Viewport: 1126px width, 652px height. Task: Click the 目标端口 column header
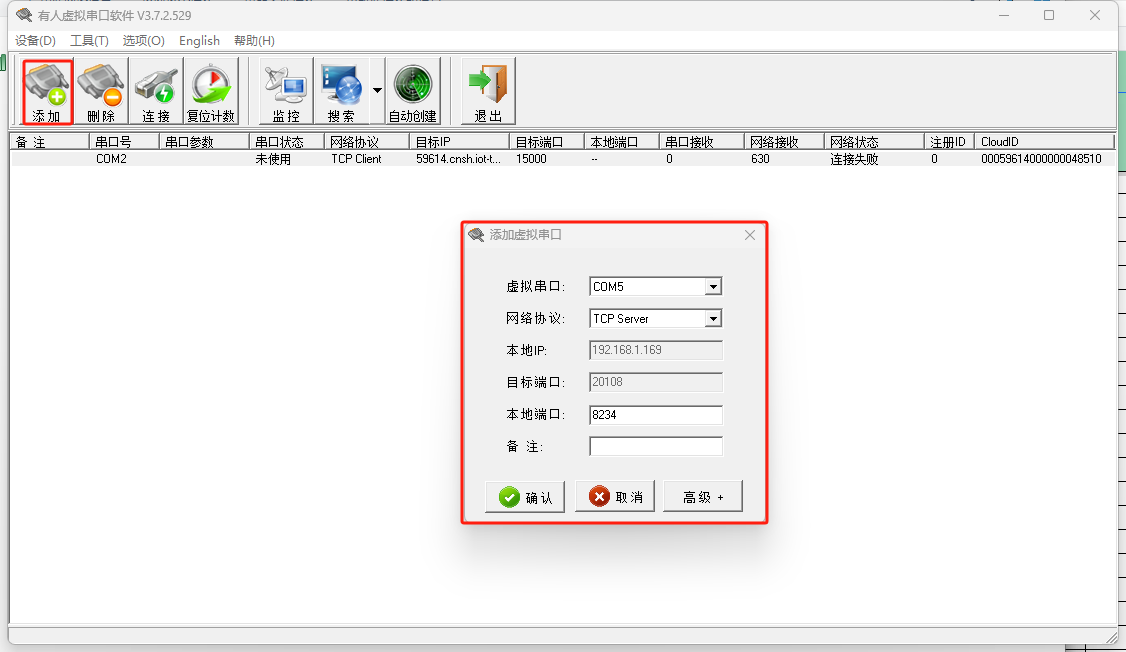pyautogui.click(x=546, y=141)
